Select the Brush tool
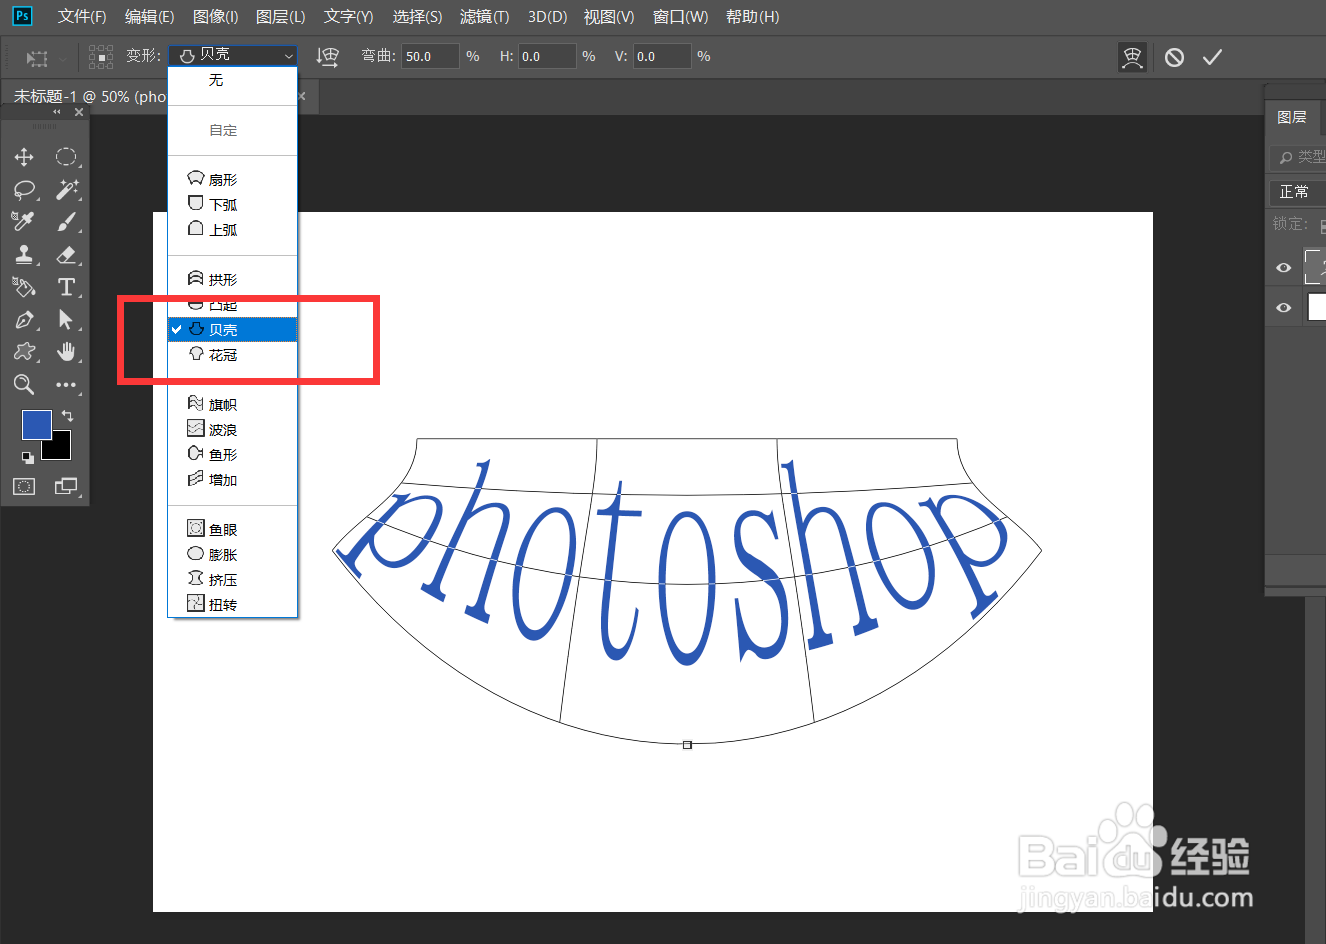The image size is (1326, 944). pyautogui.click(x=66, y=222)
